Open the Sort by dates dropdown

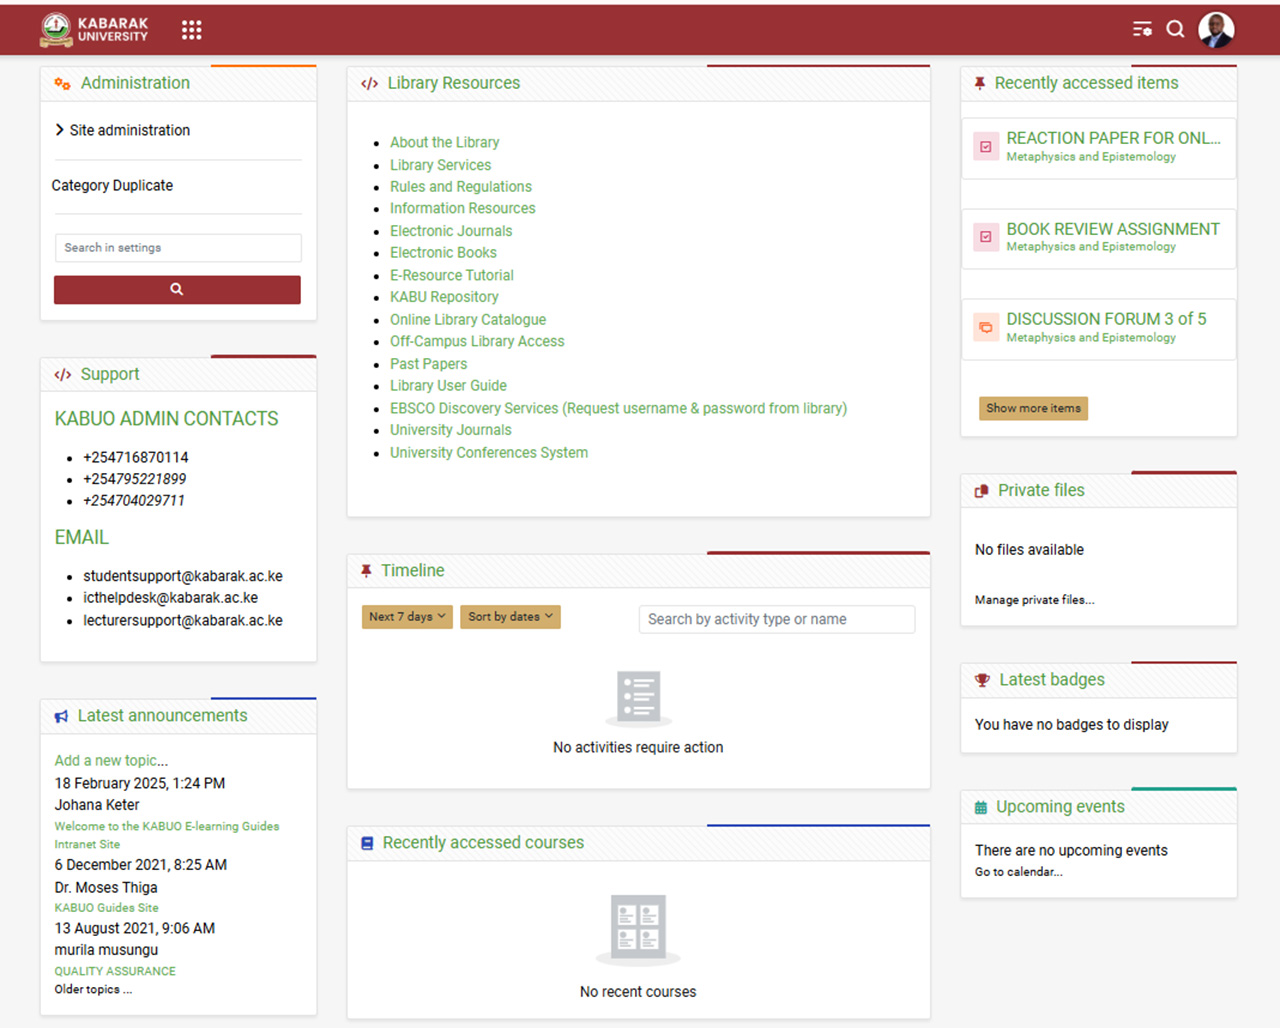click(510, 617)
